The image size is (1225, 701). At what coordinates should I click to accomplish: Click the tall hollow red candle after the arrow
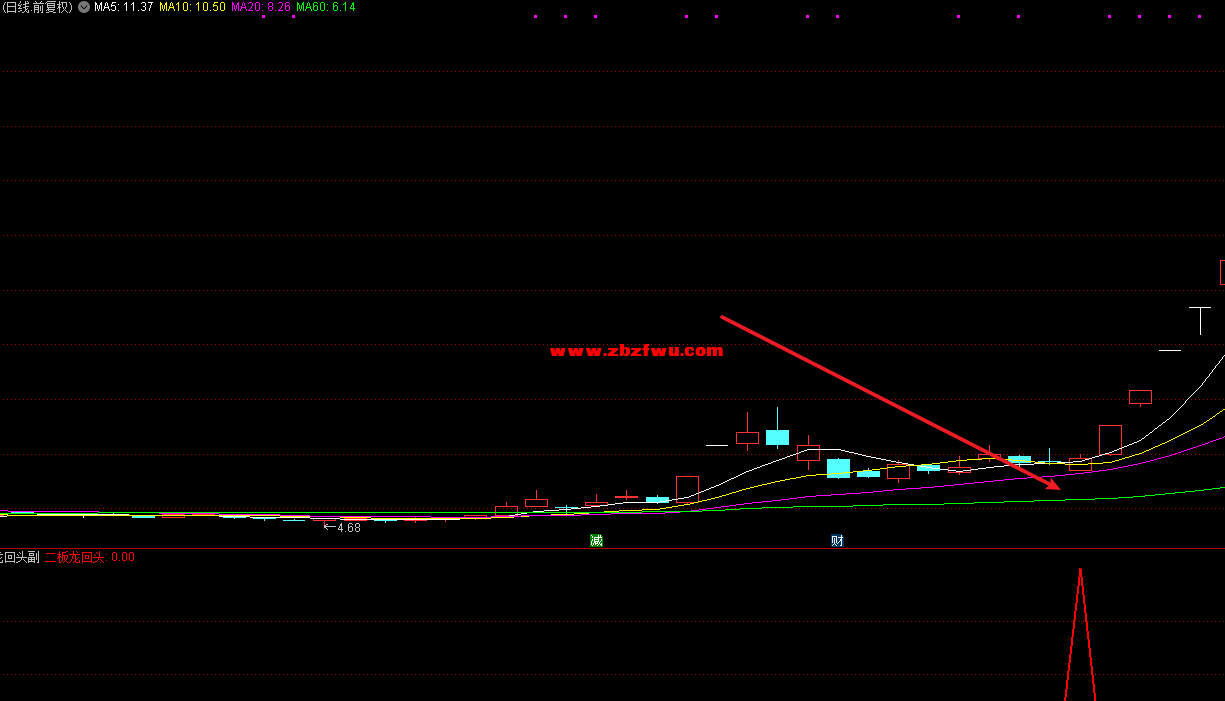coord(1110,440)
